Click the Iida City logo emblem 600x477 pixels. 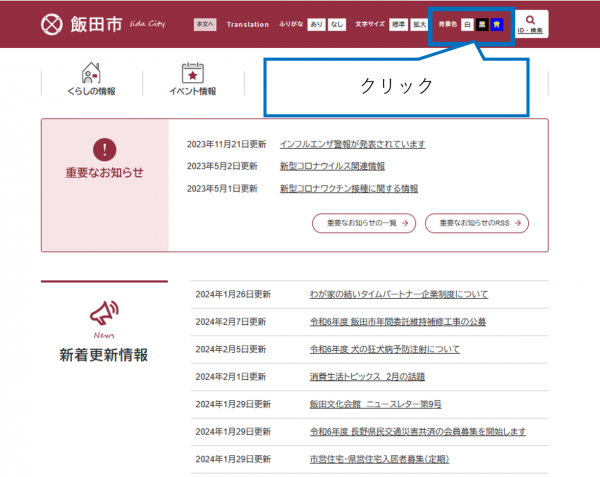coord(52,24)
